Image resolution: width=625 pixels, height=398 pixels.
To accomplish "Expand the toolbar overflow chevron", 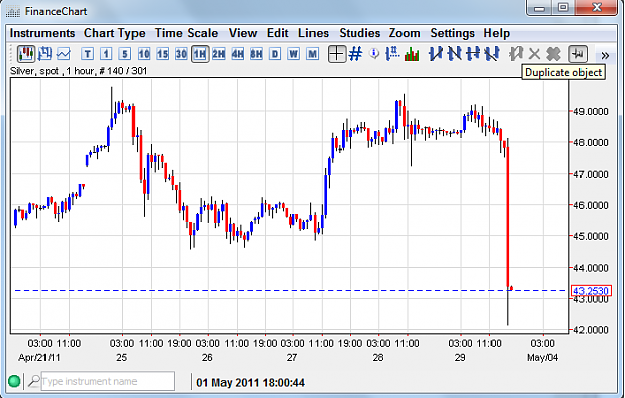I will pos(605,55).
